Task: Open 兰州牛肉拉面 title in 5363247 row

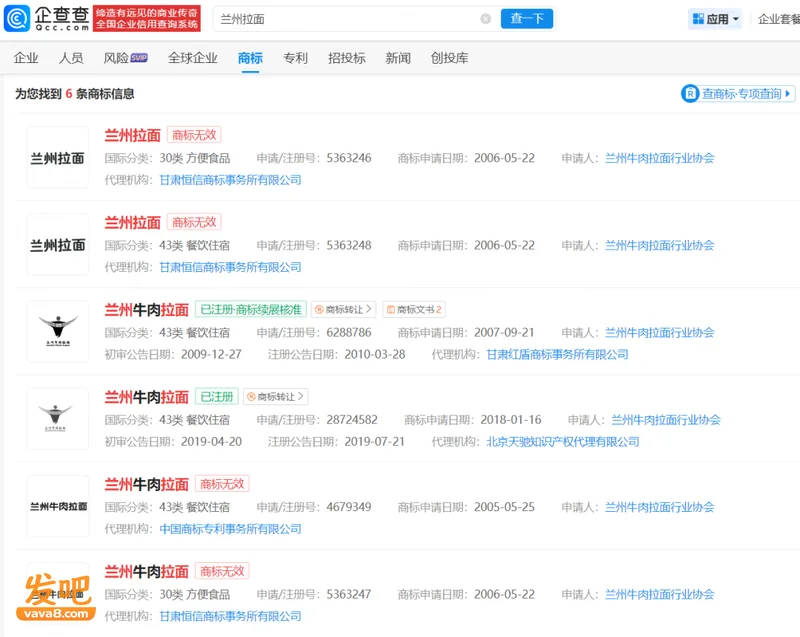Action: 146,571
